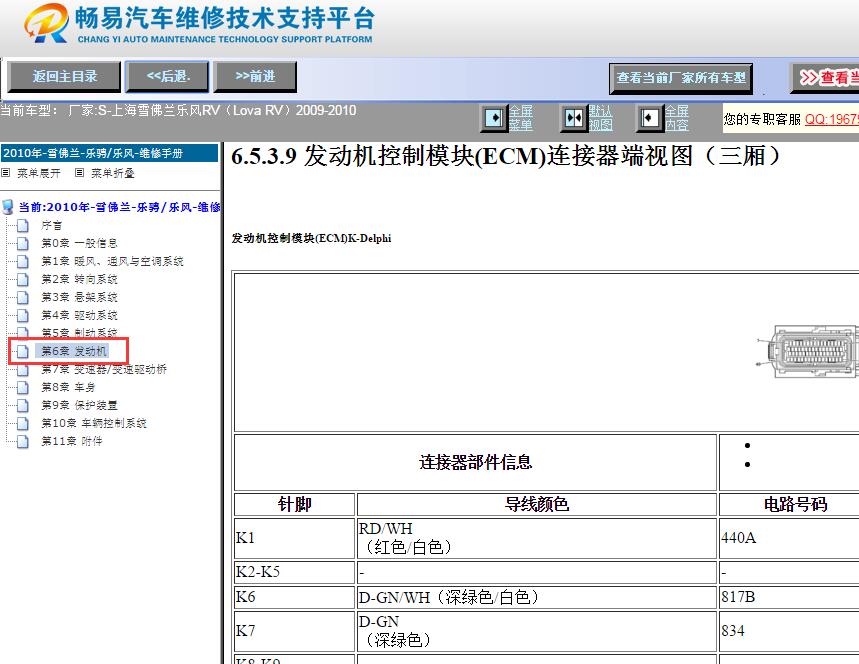Open chapter 第8章 车身
This screenshot has height=664, width=859.
click(x=68, y=387)
